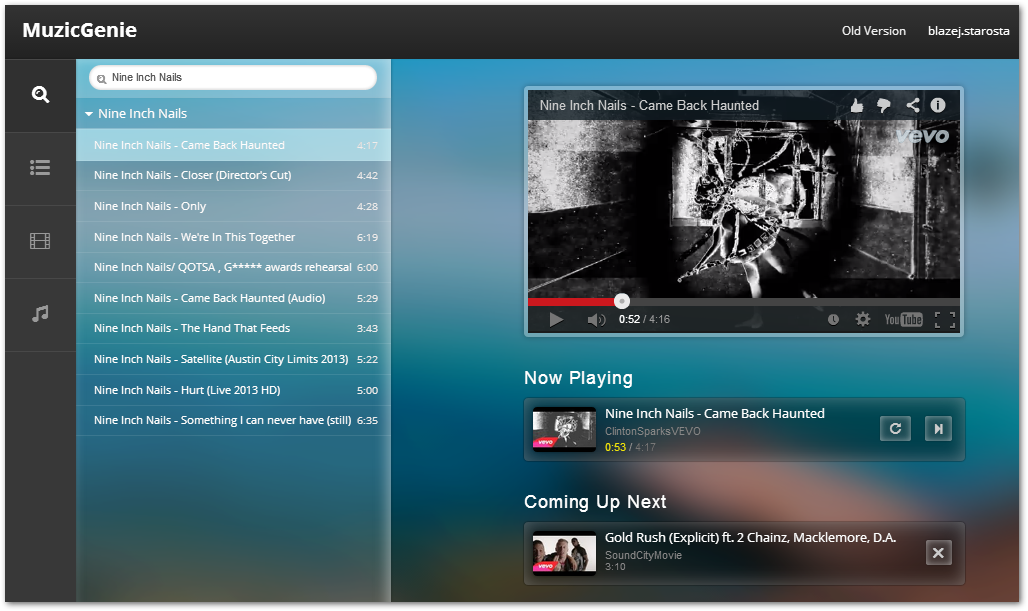Mute the video player volume

point(596,320)
